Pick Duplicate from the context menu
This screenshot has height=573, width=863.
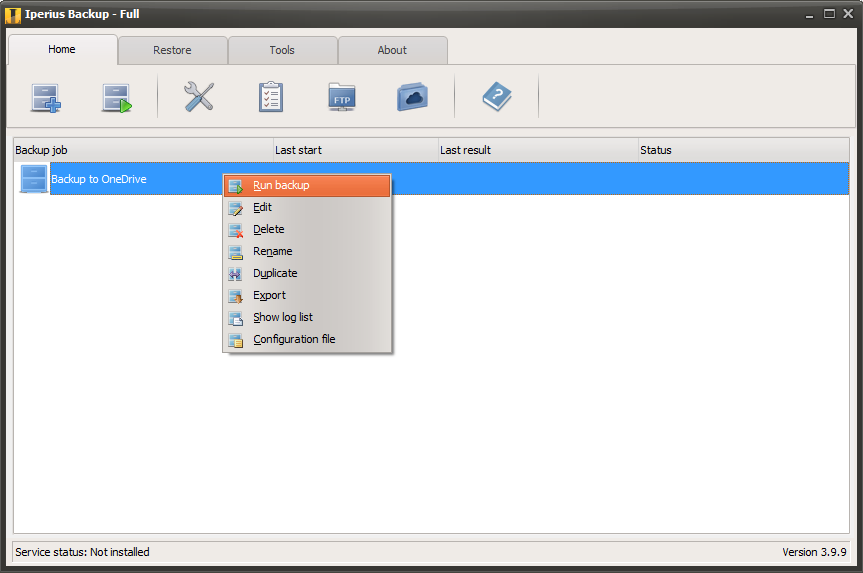click(307, 274)
